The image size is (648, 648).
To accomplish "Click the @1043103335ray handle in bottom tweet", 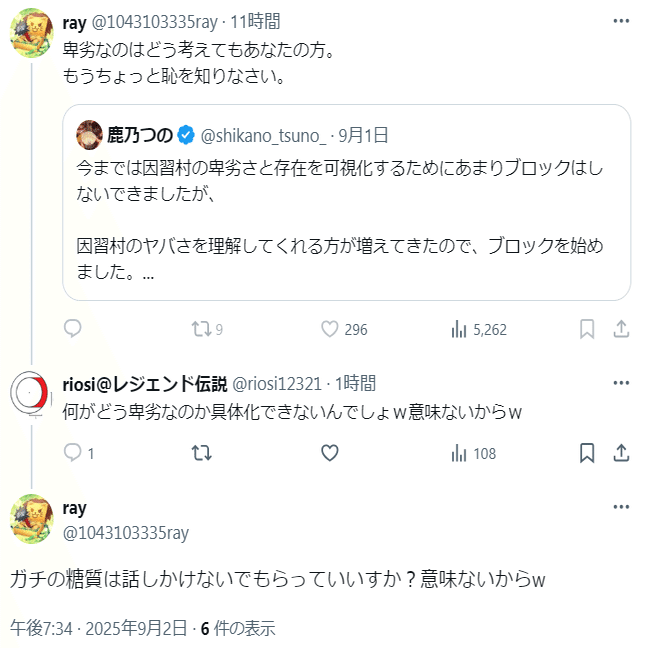I will tap(126, 532).
